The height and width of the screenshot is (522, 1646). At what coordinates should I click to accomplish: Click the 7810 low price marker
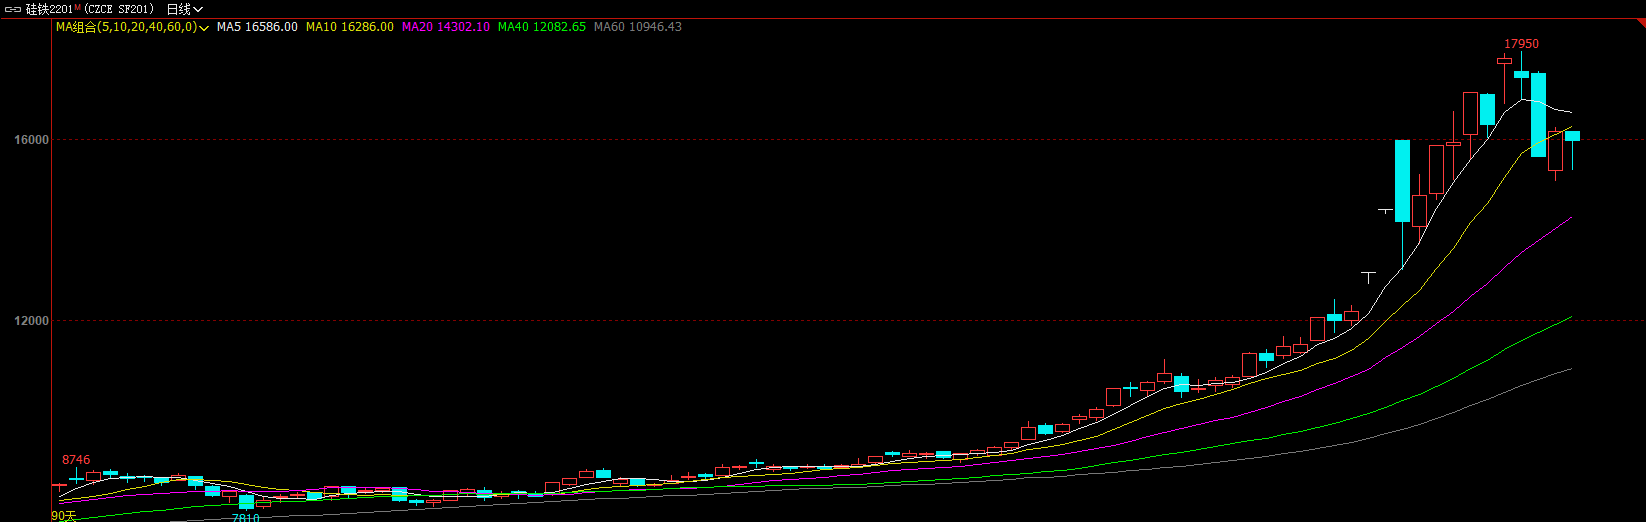click(246, 517)
